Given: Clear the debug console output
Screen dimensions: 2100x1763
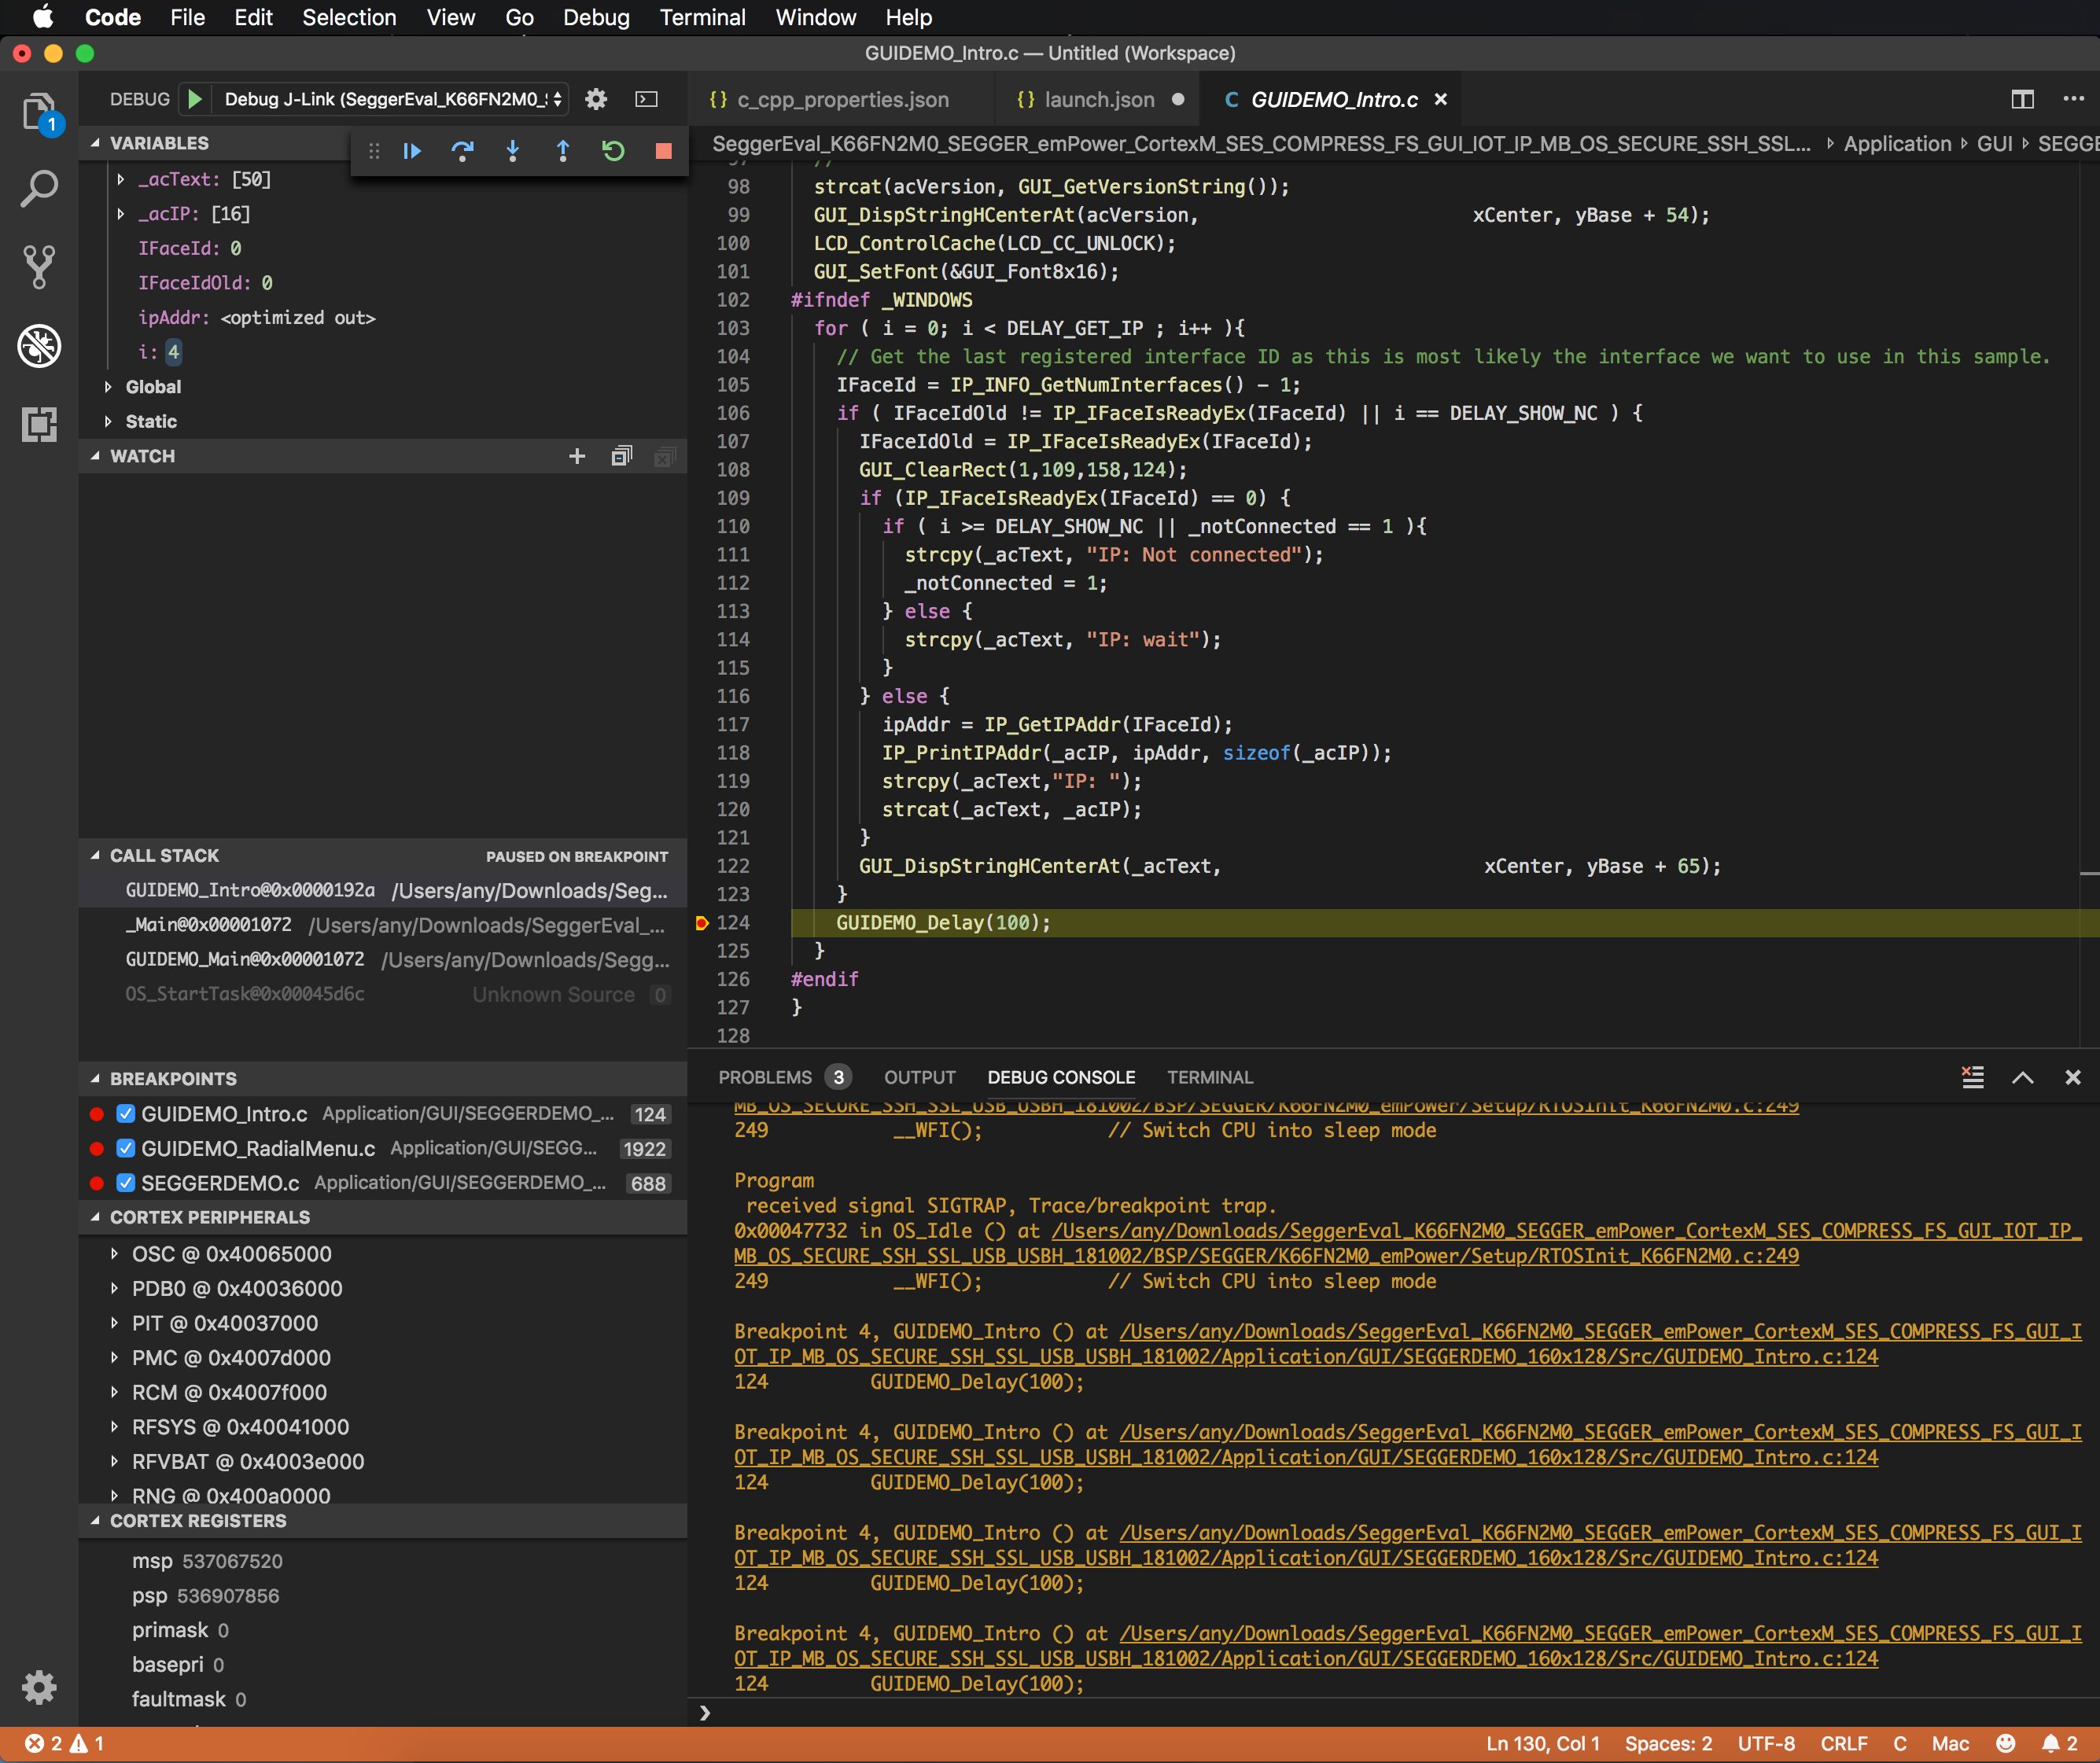Looking at the screenshot, I should point(1972,1077).
